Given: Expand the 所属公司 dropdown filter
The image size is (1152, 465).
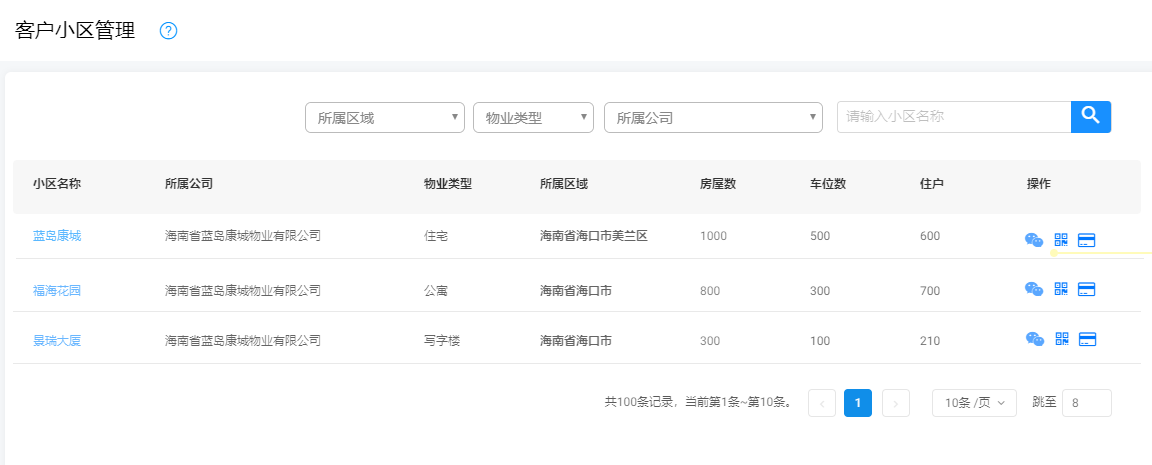Looking at the screenshot, I should pos(712,118).
